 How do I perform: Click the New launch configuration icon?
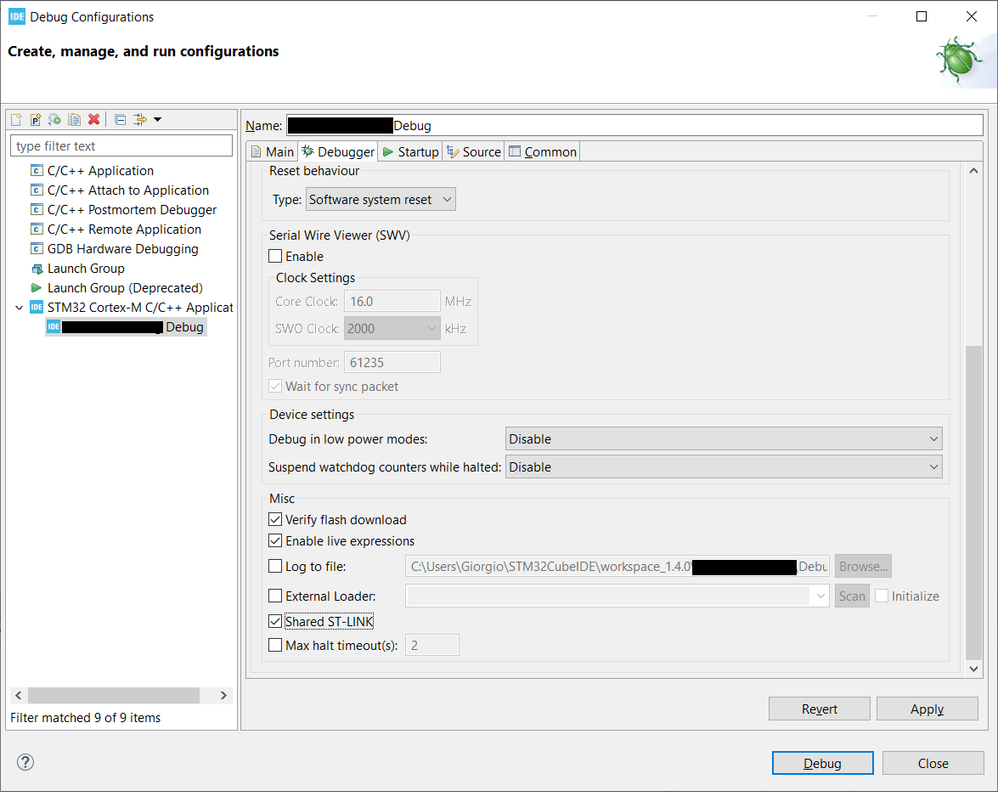[17, 119]
